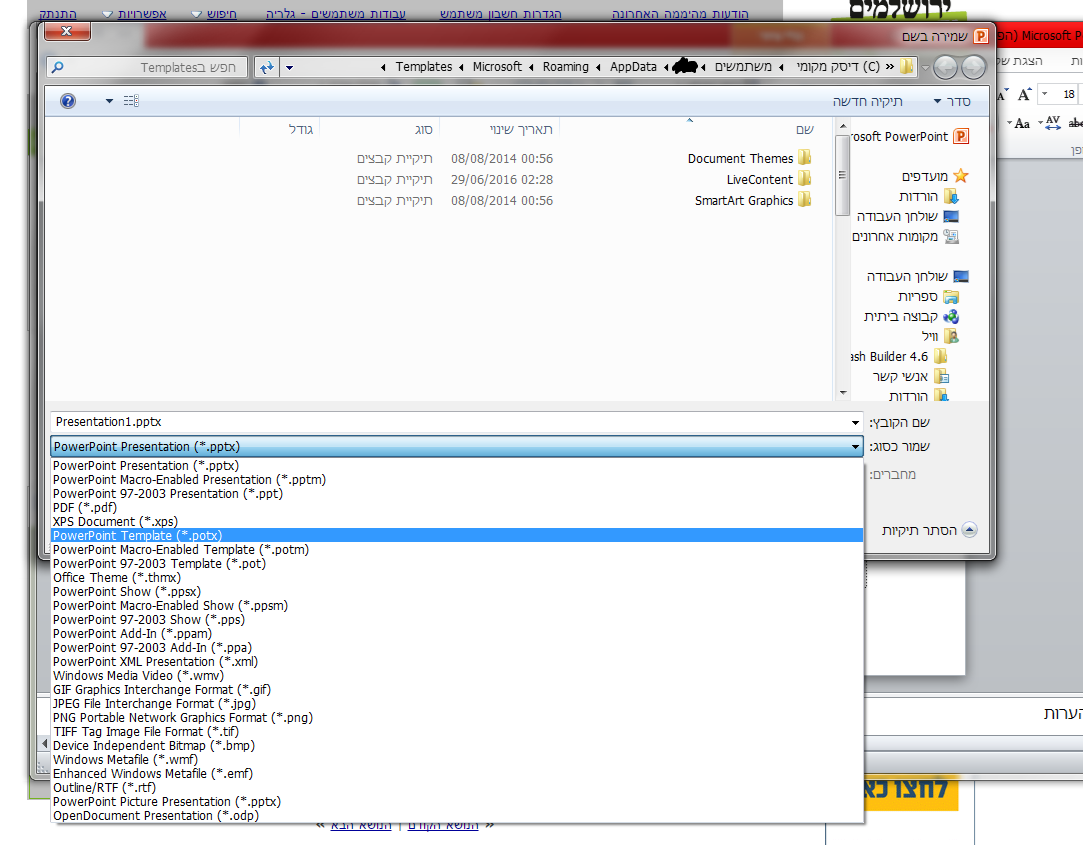Screen dimensions: 1083x845
Task: Click the search magnifier icon
Action: point(58,67)
